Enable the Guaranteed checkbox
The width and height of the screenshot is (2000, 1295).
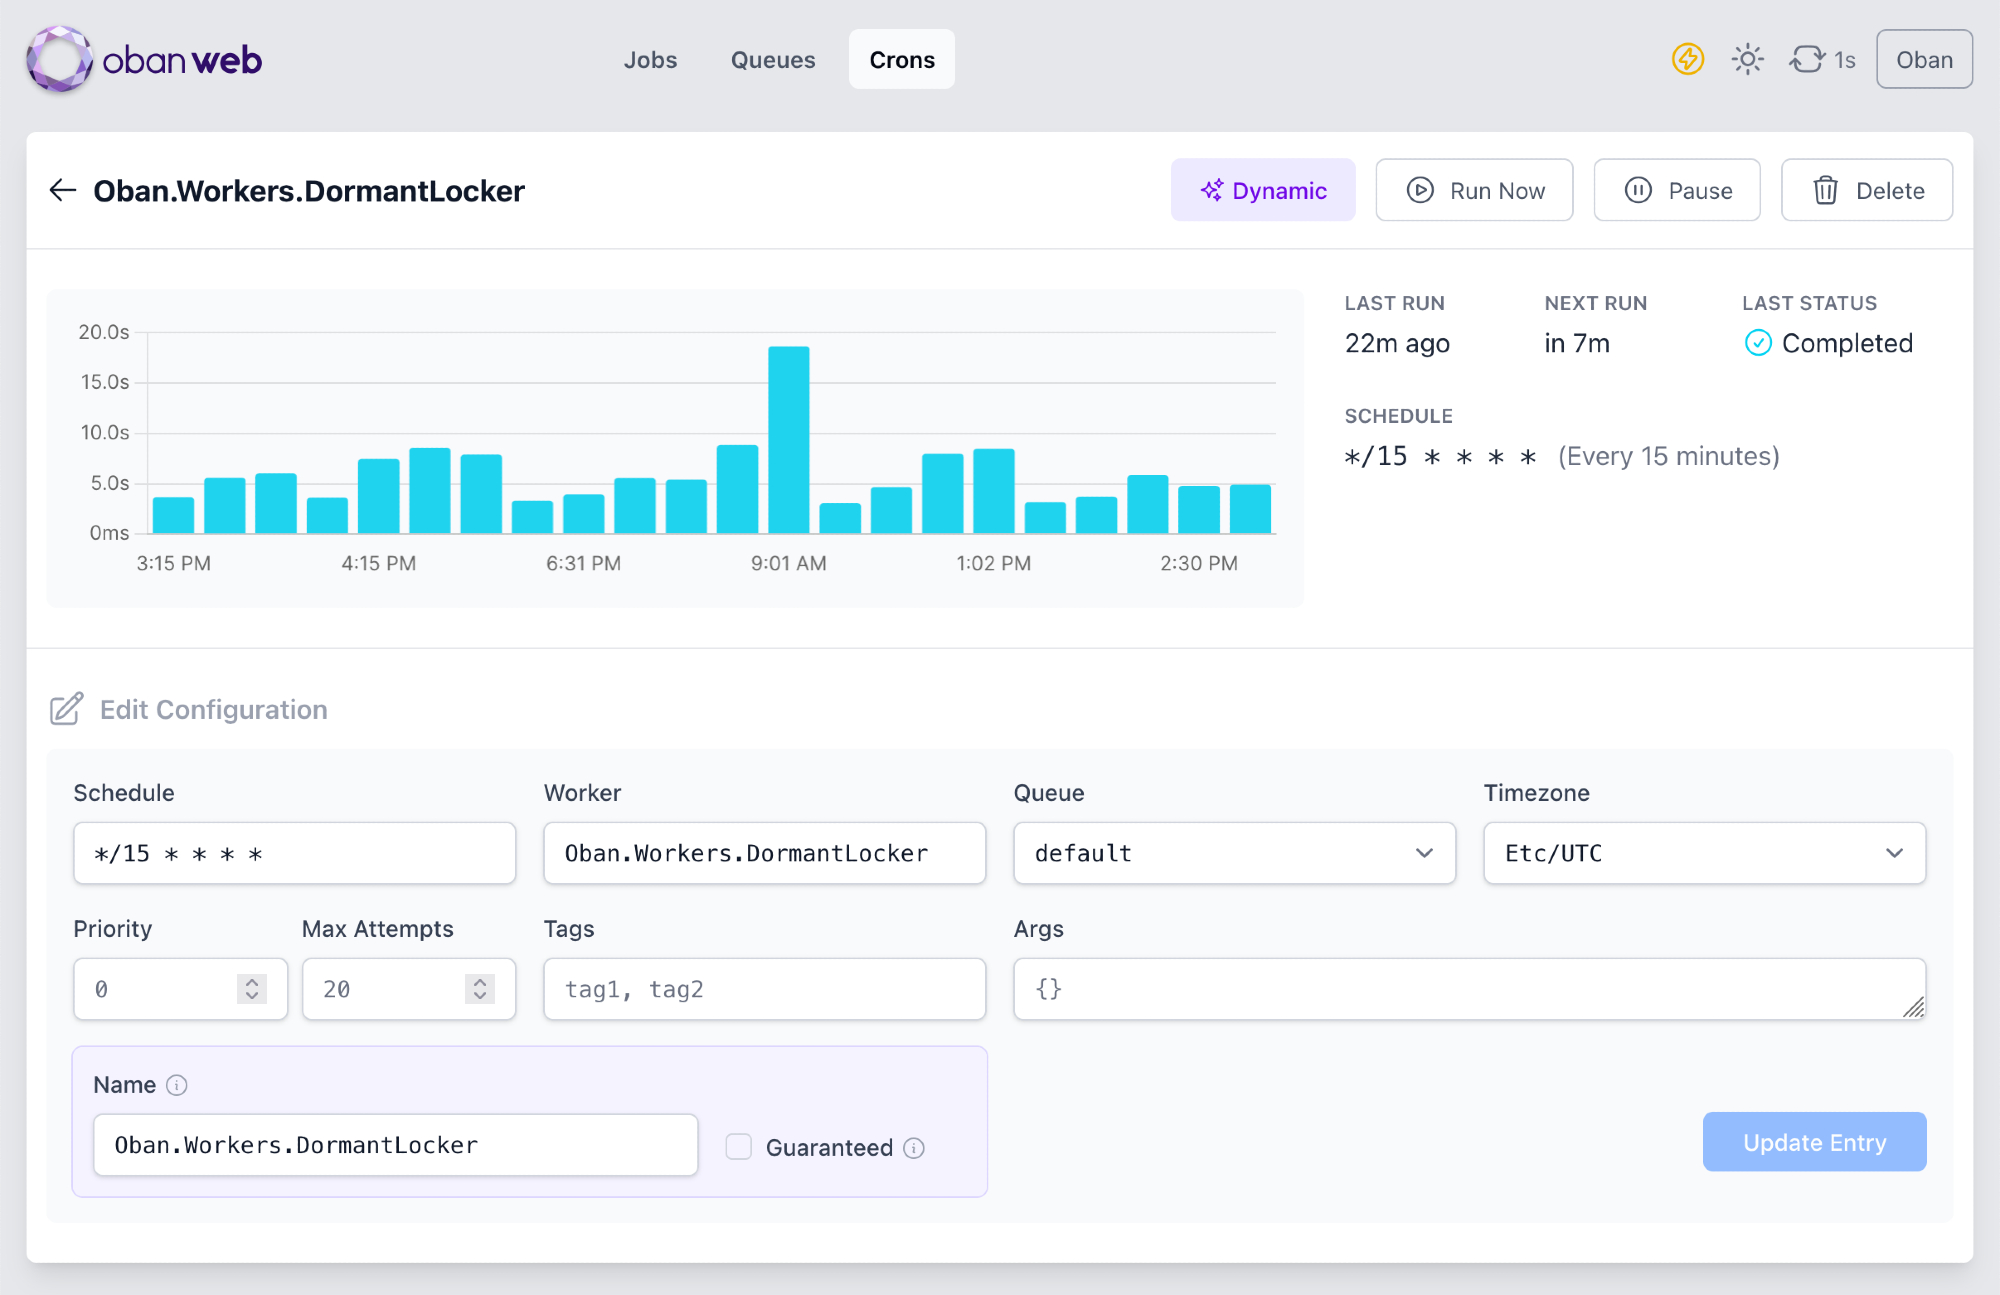pyautogui.click(x=739, y=1147)
